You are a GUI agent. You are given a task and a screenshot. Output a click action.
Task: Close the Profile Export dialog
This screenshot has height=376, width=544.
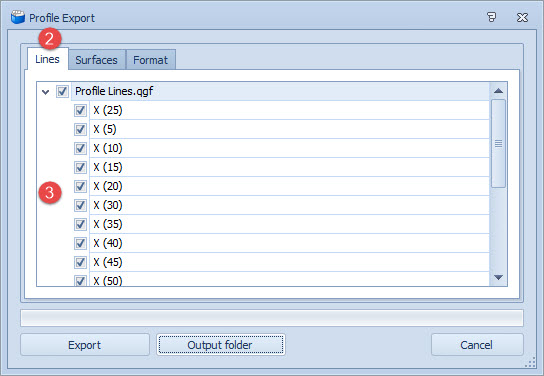(522, 17)
